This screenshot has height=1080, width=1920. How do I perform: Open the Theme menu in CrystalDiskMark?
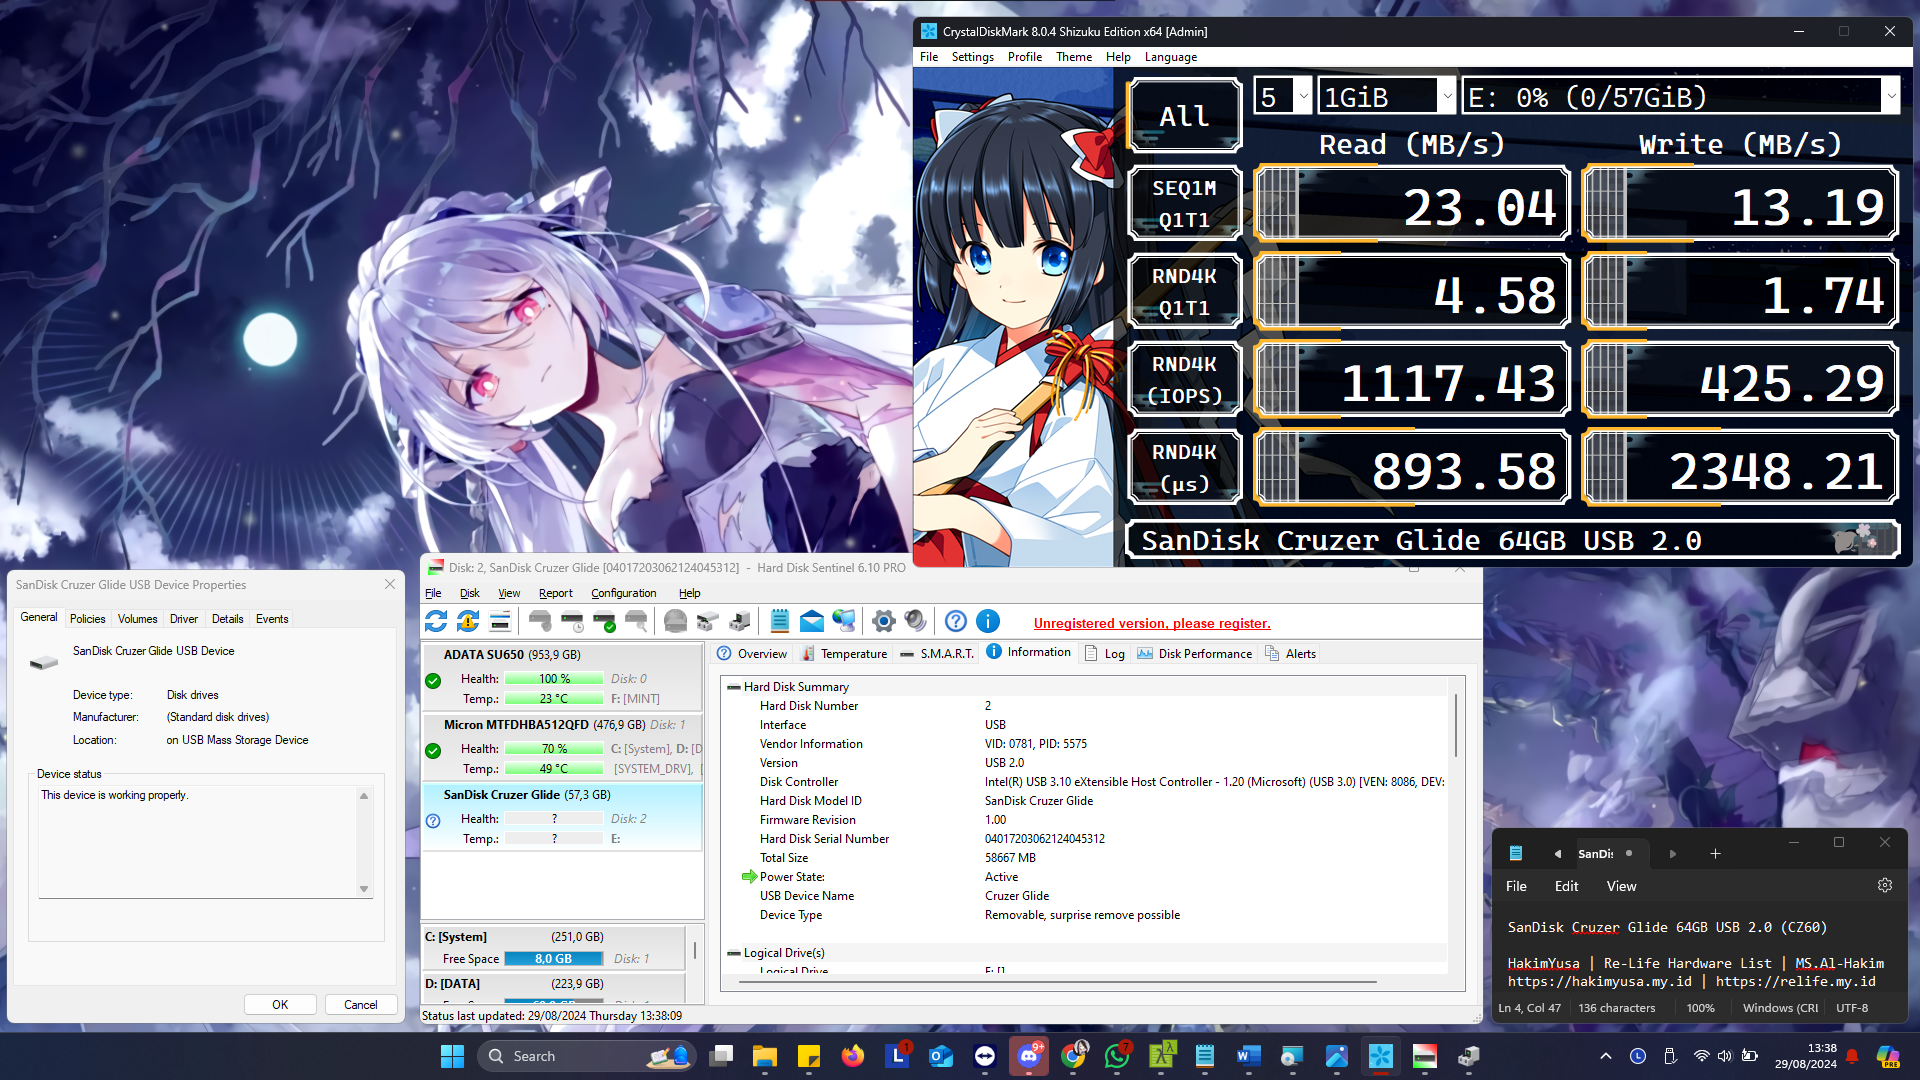[1074, 57]
